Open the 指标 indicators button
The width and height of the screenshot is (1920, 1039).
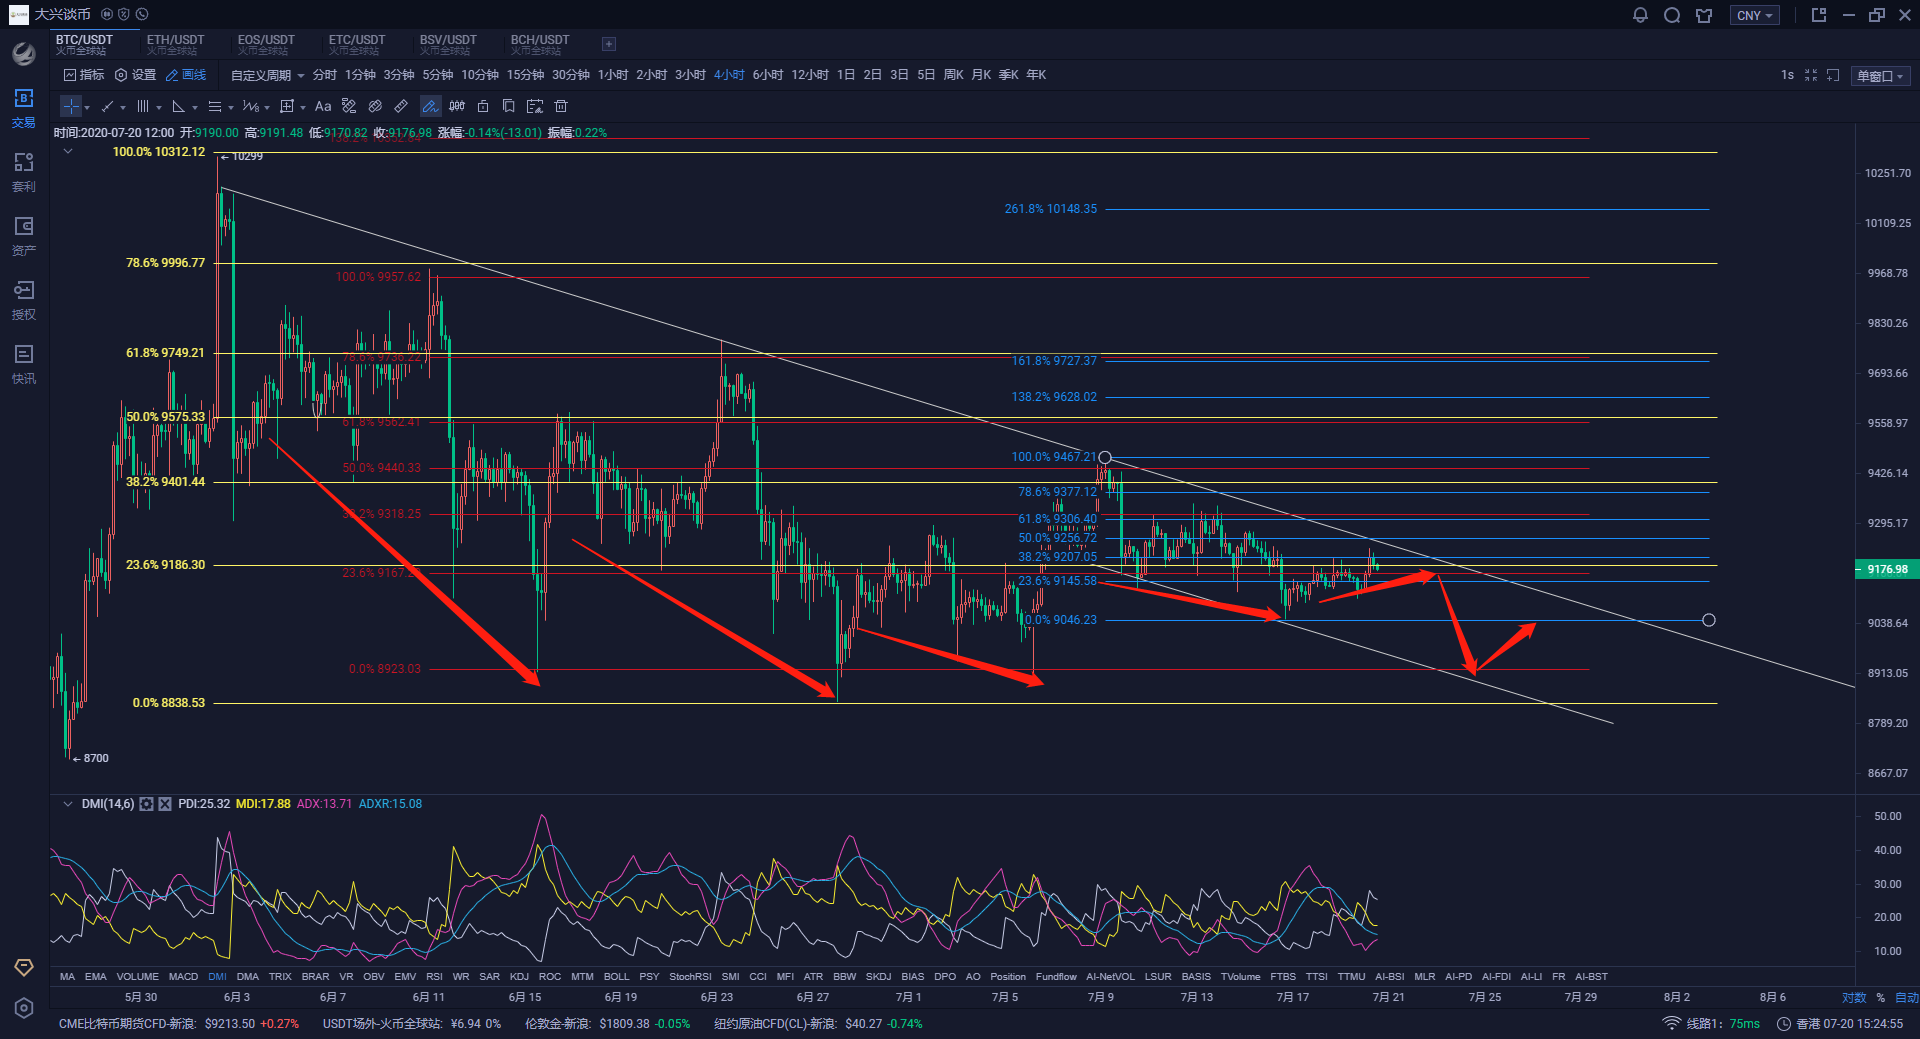[84, 75]
